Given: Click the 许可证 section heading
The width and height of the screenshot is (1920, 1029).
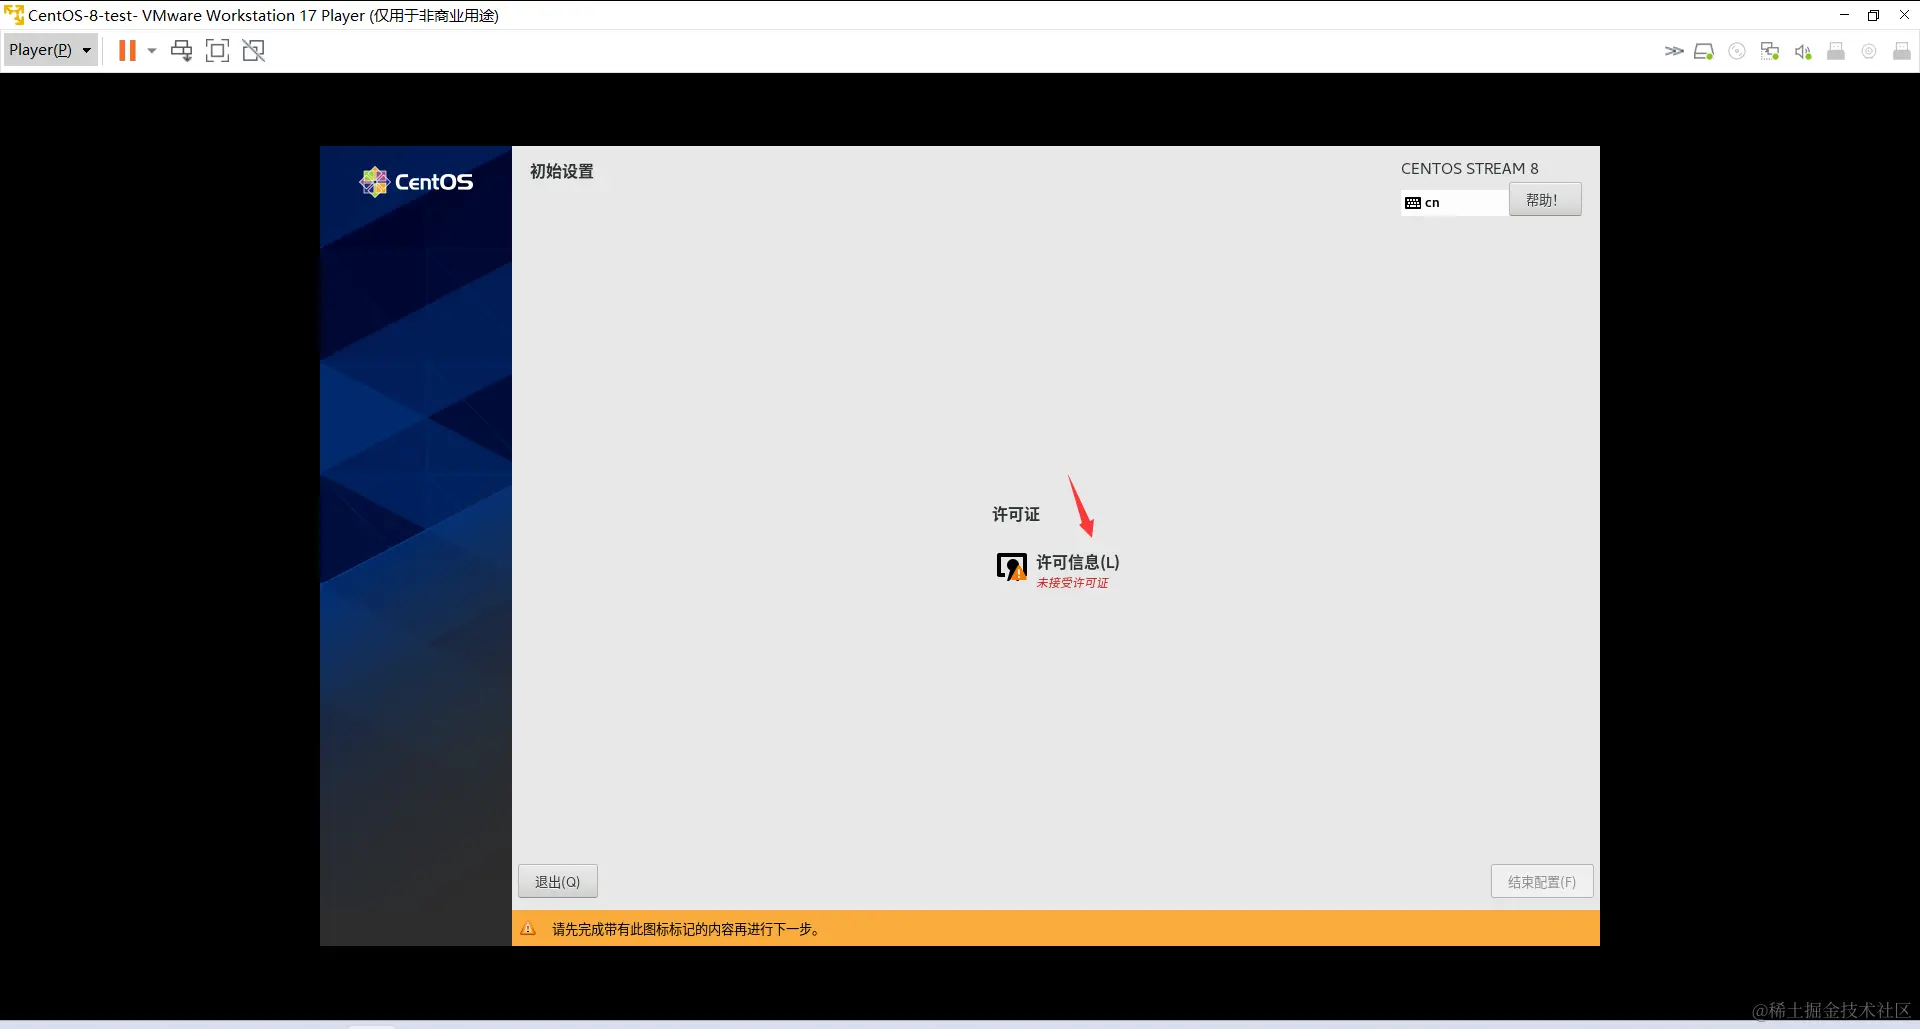Looking at the screenshot, I should 1016,514.
